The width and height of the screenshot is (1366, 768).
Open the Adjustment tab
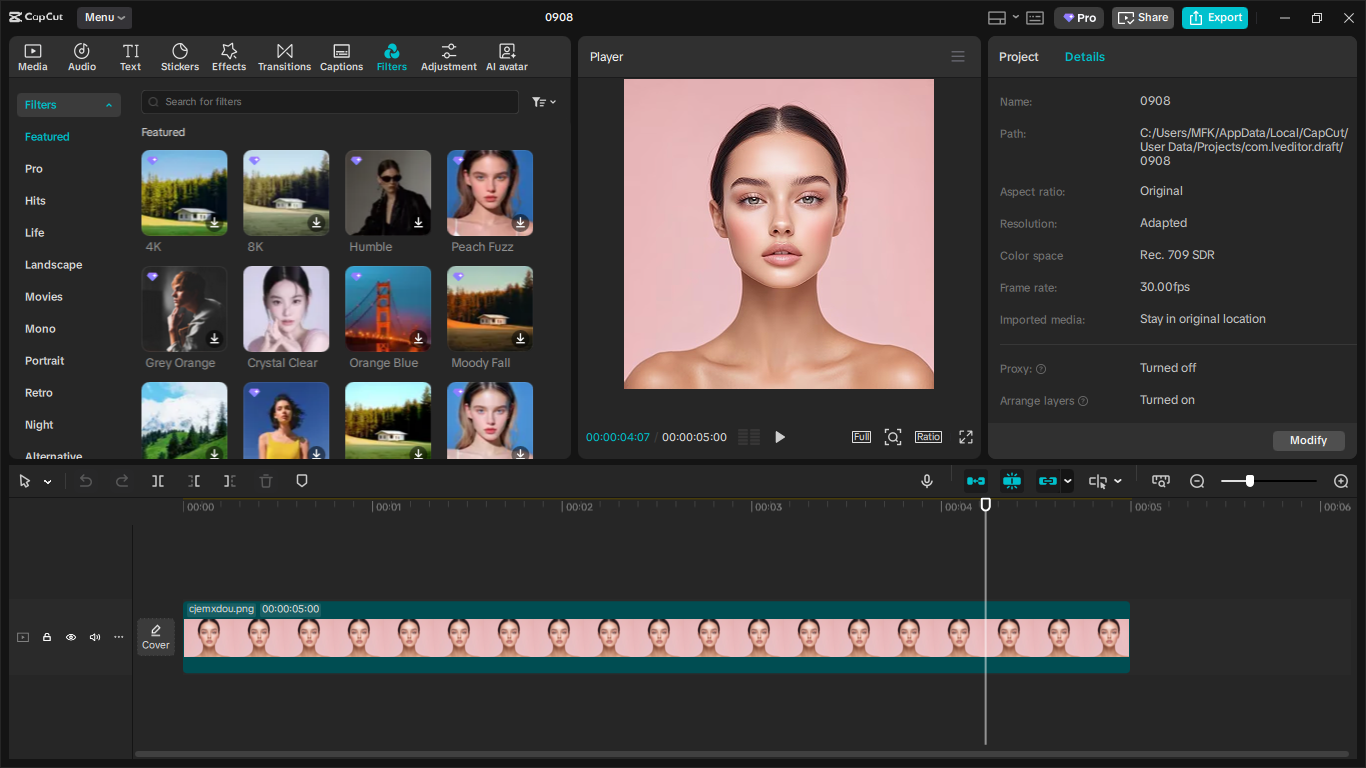(449, 57)
